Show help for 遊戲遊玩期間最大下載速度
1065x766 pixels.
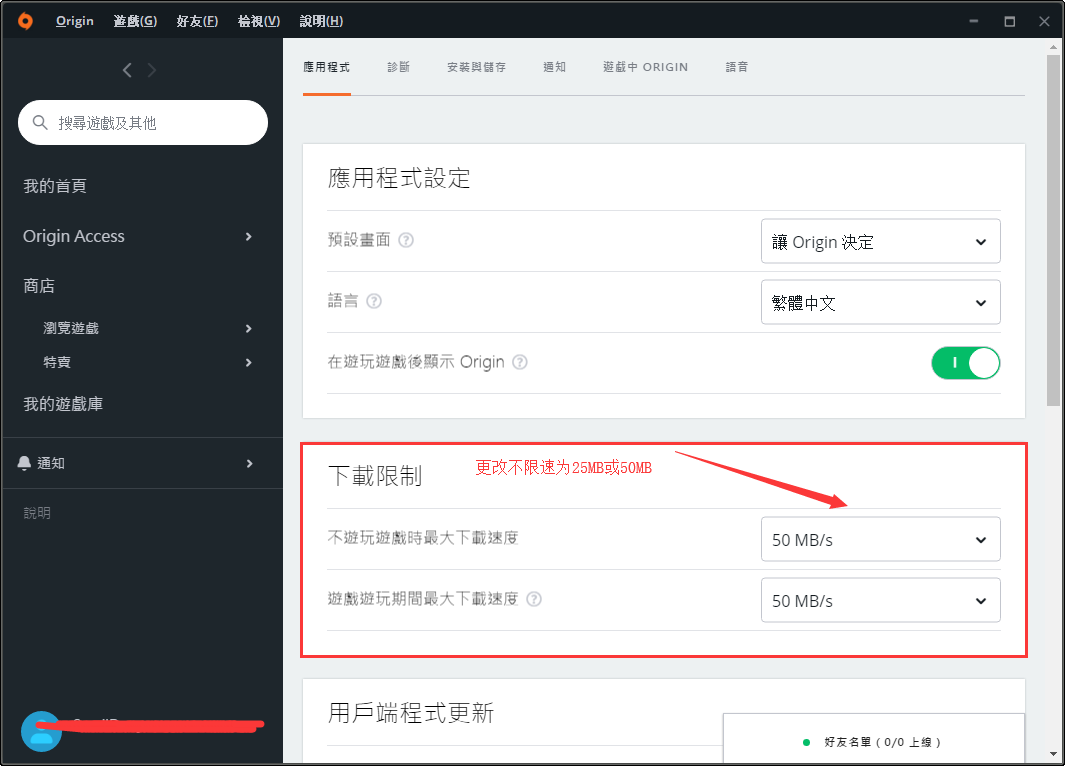click(x=534, y=599)
